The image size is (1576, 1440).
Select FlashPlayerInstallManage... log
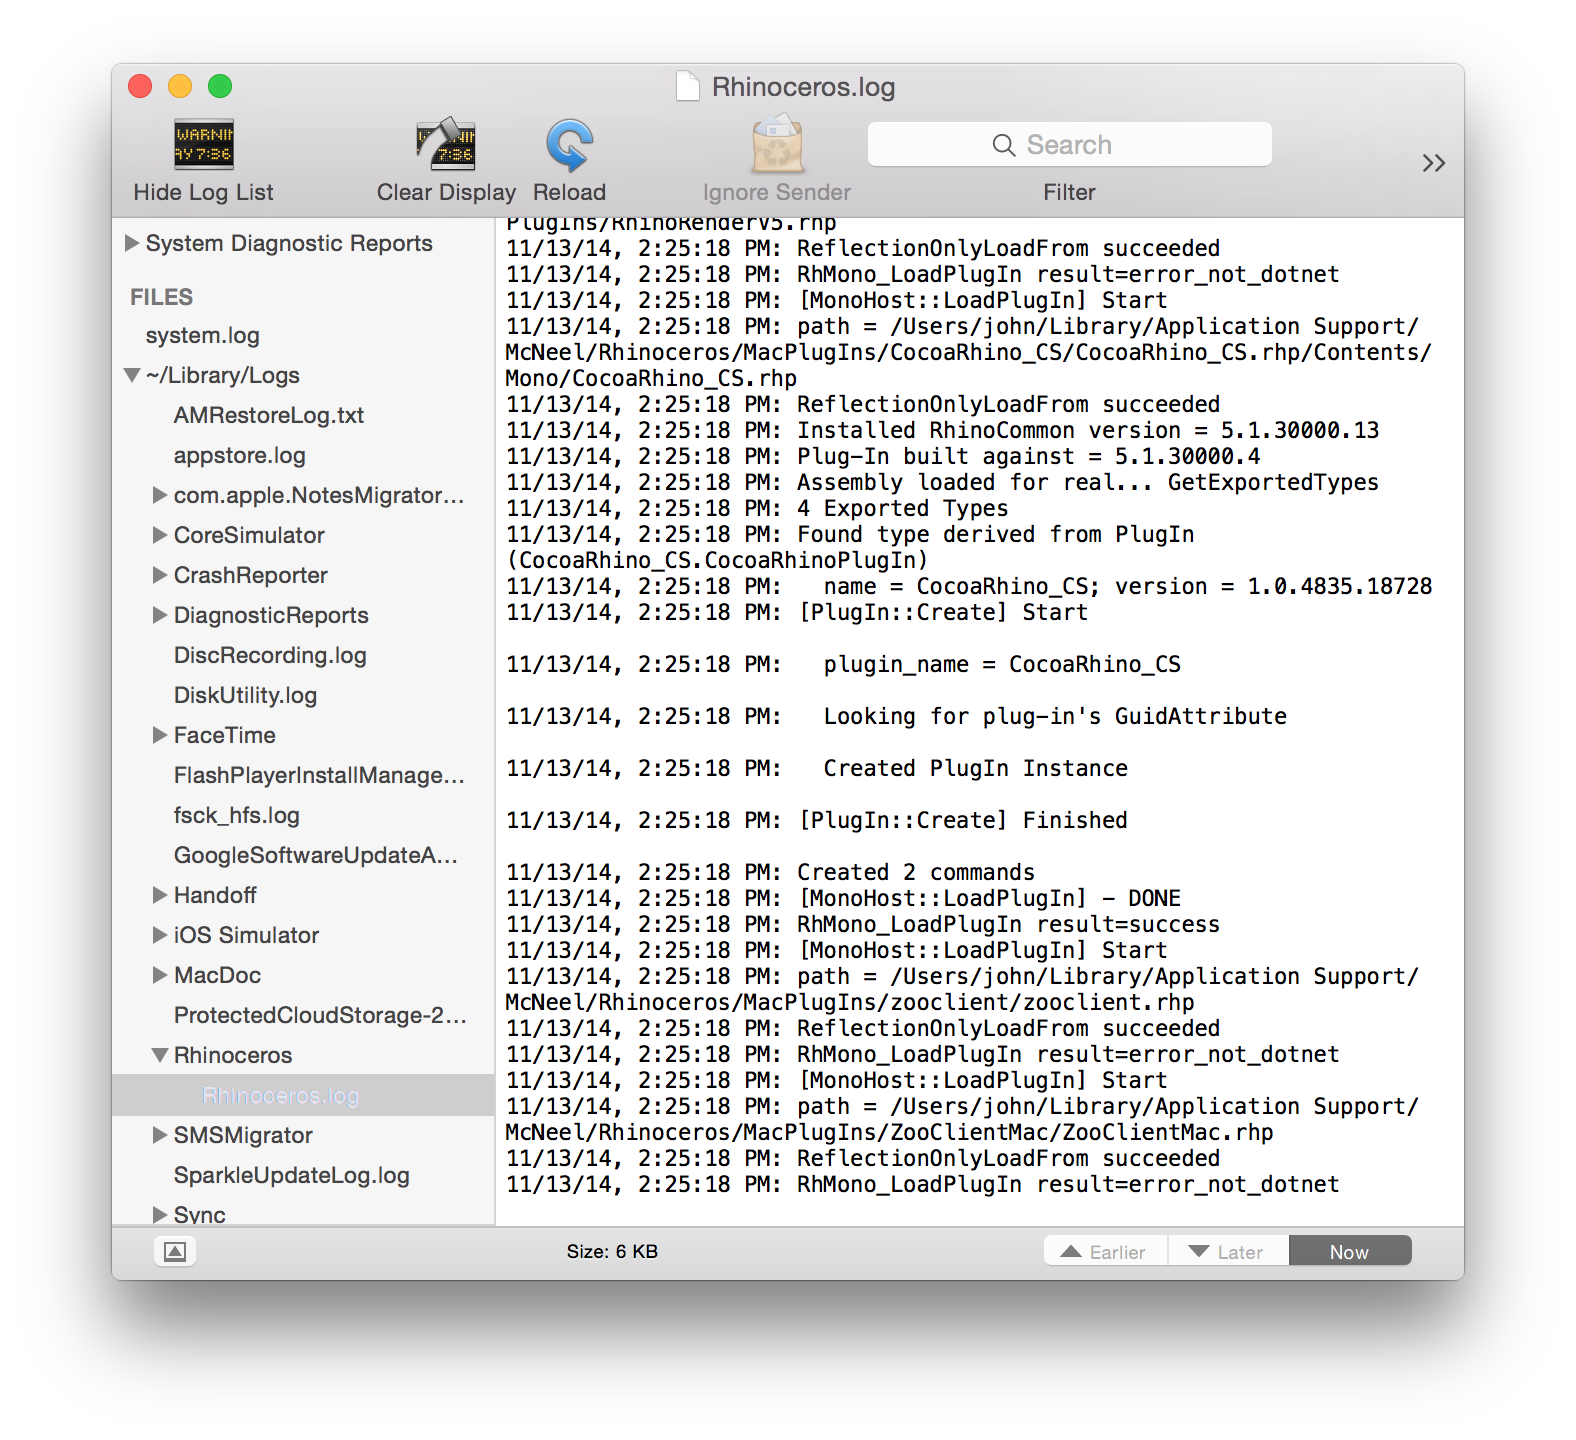tap(319, 776)
